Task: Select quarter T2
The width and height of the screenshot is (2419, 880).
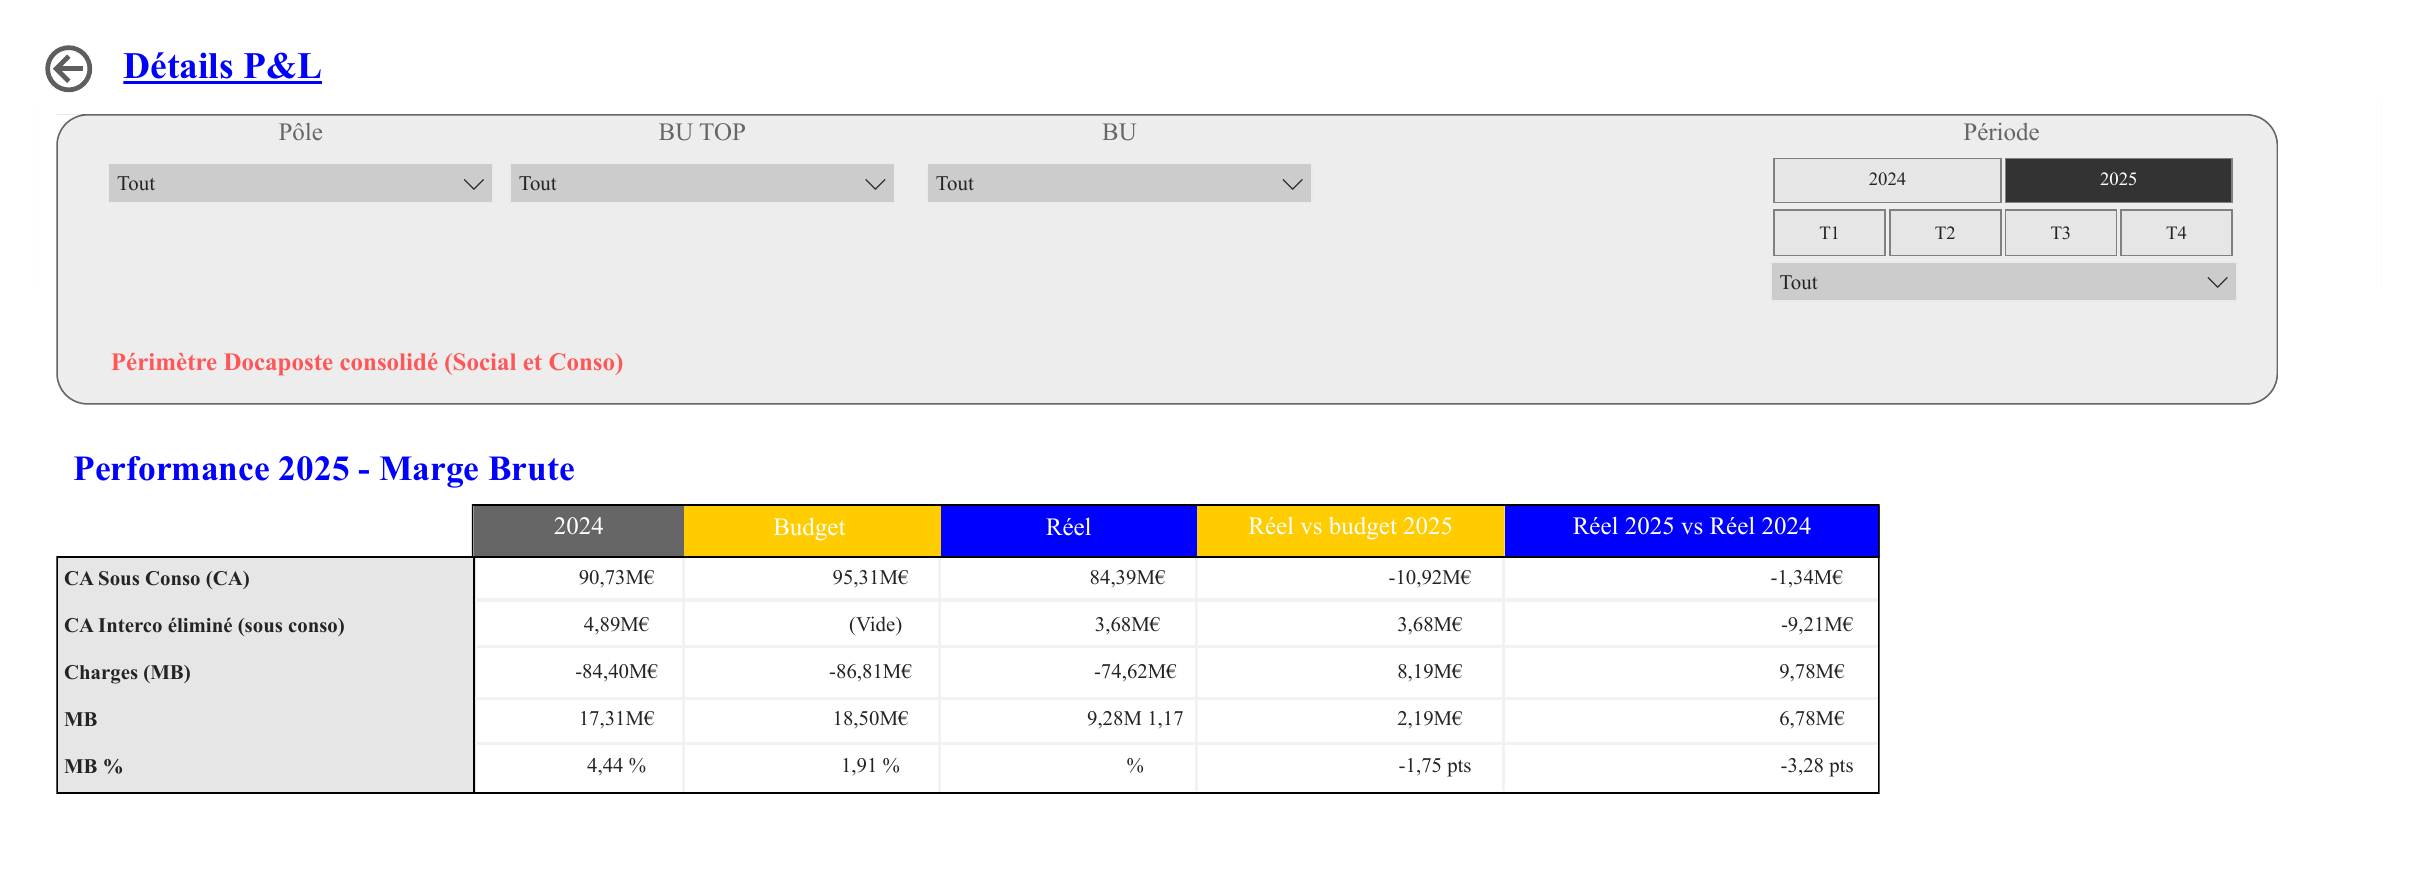Action: pos(1945,233)
